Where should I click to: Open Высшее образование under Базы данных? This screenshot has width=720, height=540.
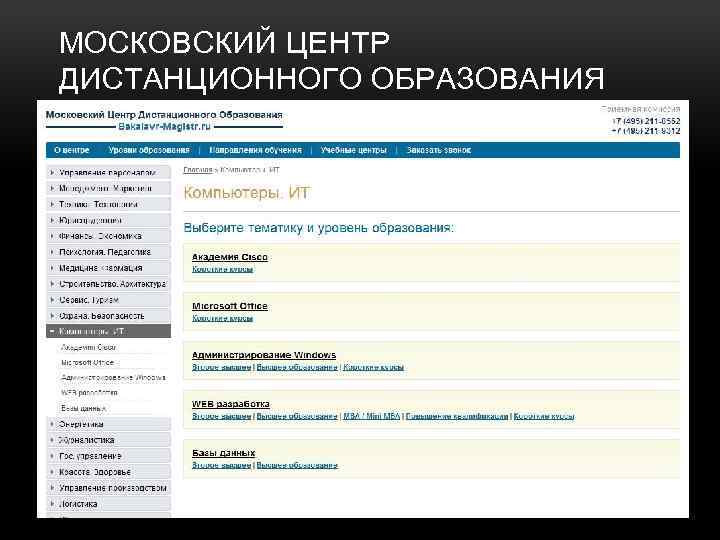pos(297,465)
